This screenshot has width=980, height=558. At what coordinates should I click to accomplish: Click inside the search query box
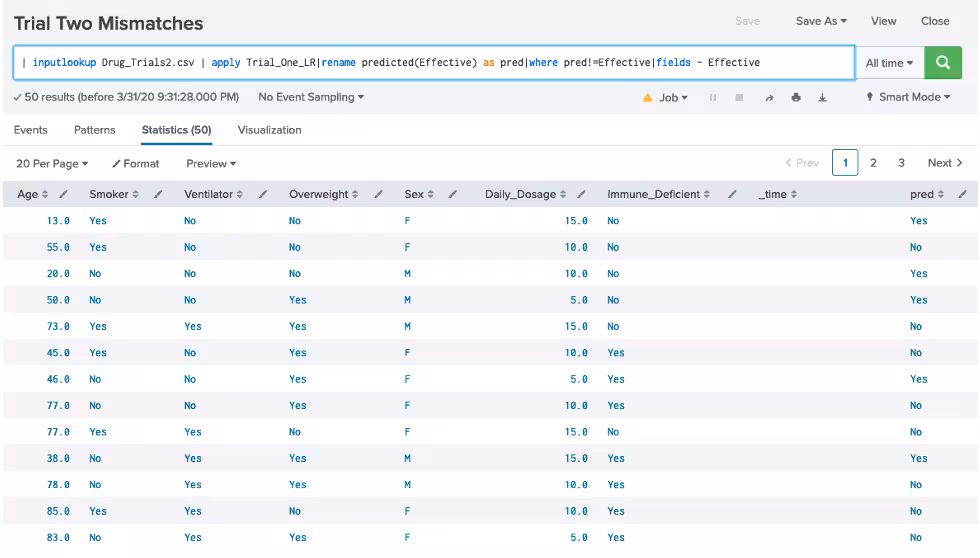coord(430,62)
